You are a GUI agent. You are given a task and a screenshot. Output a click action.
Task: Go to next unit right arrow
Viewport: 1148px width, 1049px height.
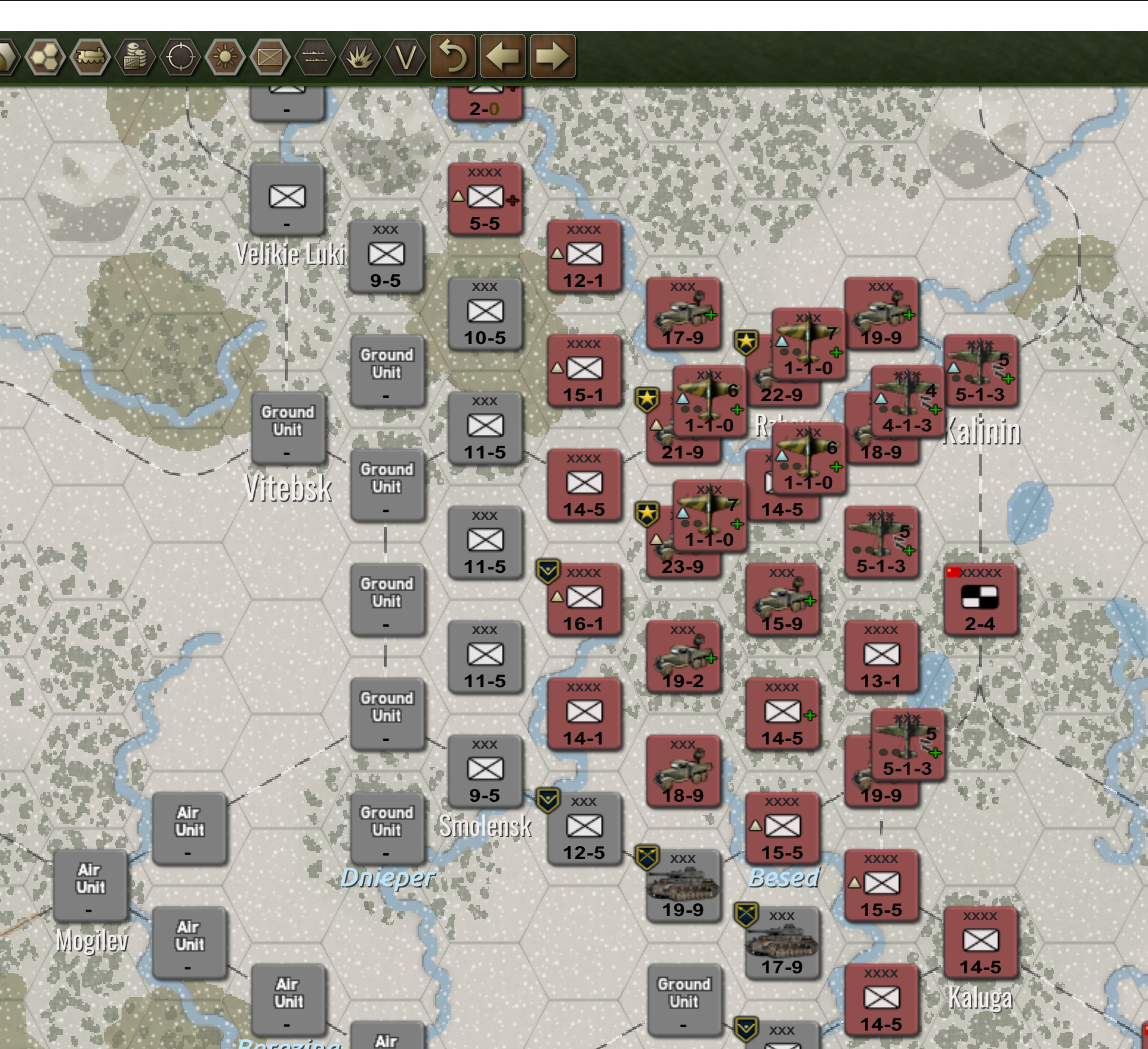(553, 56)
